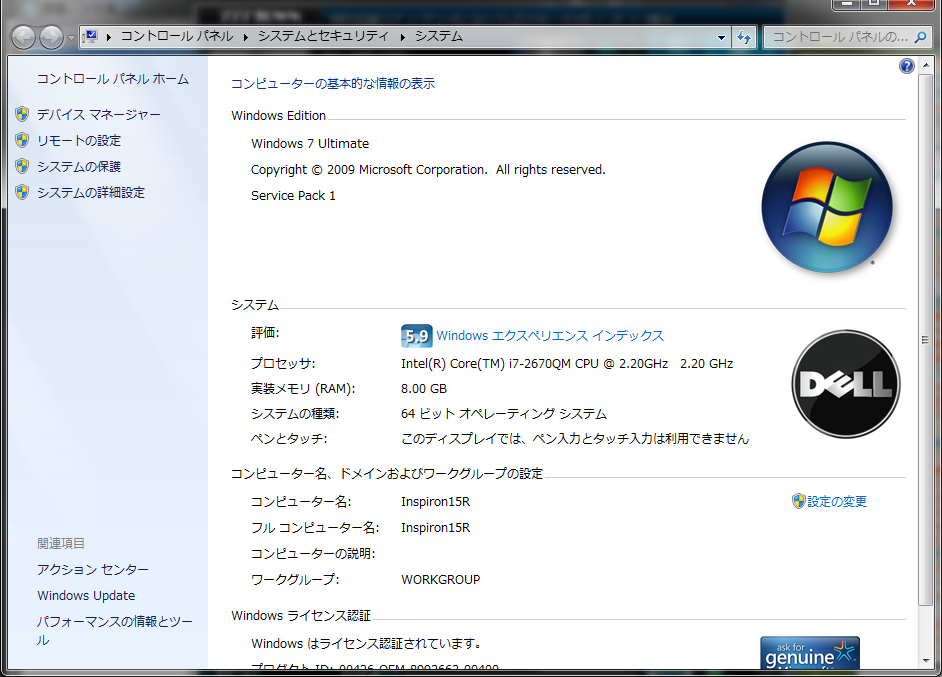Select システム in the address breadcrumb
This screenshot has height=677, width=942.
pyautogui.click(x=439, y=36)
